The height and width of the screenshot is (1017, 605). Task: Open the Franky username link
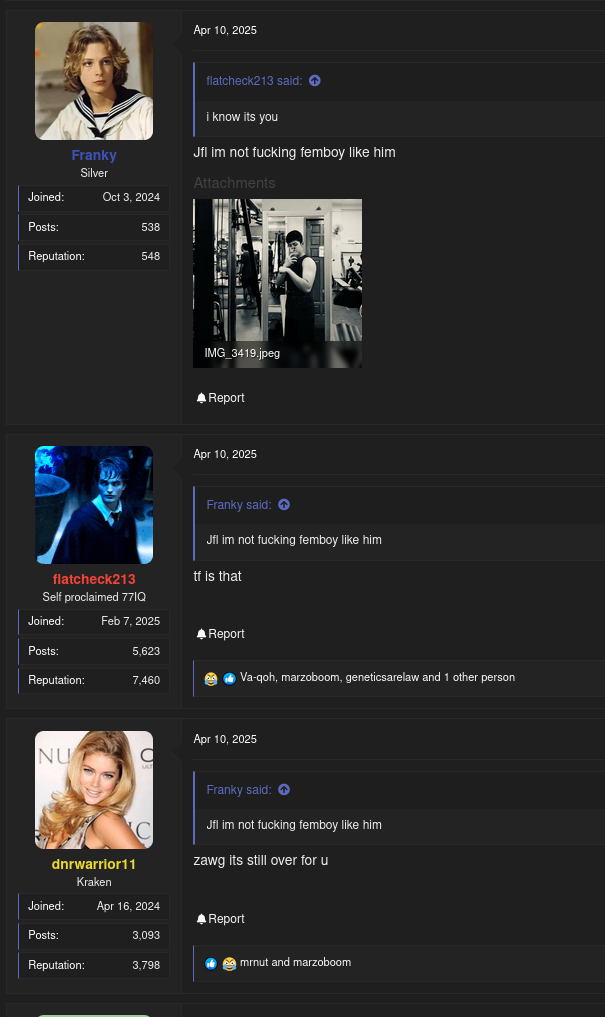[x=94, y=155]
